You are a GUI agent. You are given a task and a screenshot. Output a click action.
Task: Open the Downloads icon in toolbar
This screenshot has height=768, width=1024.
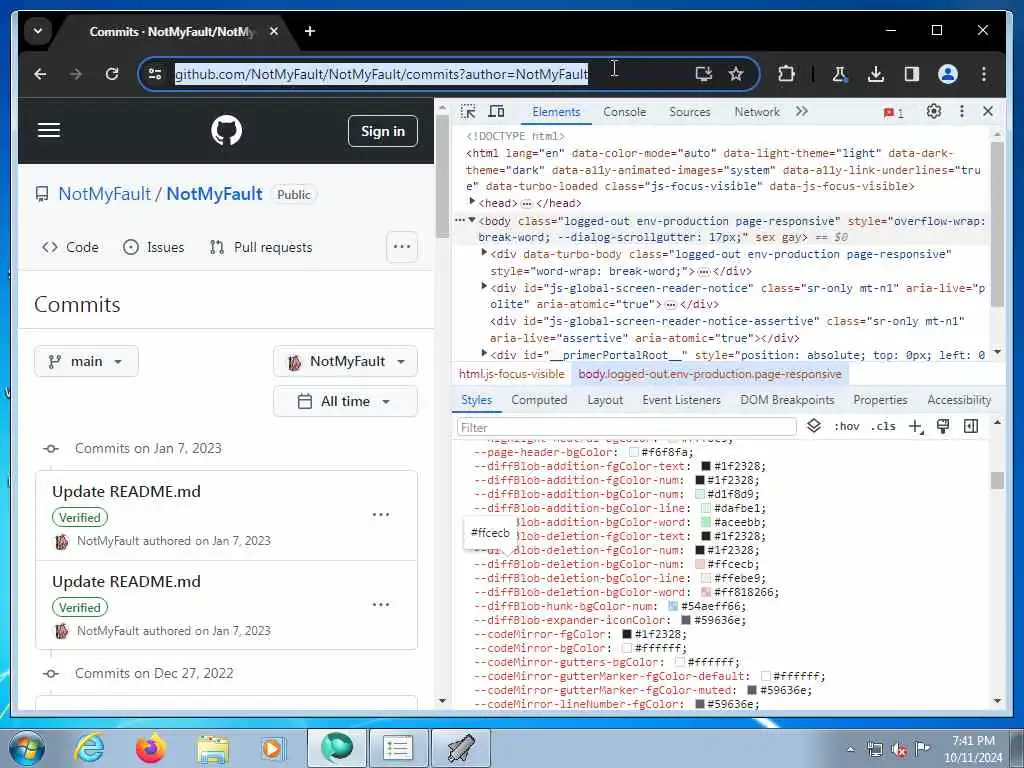coord(876,74)
